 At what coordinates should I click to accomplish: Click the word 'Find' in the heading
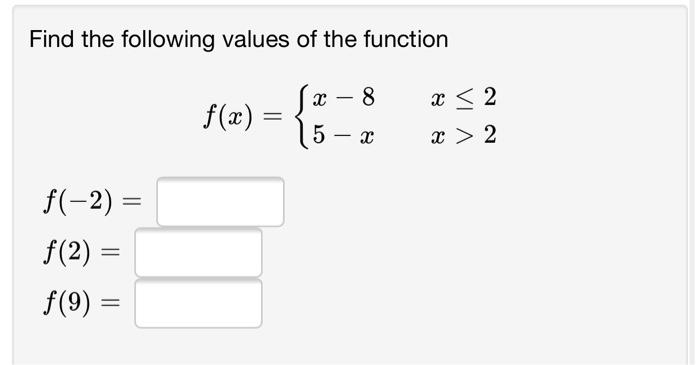(x=52, y=39)
